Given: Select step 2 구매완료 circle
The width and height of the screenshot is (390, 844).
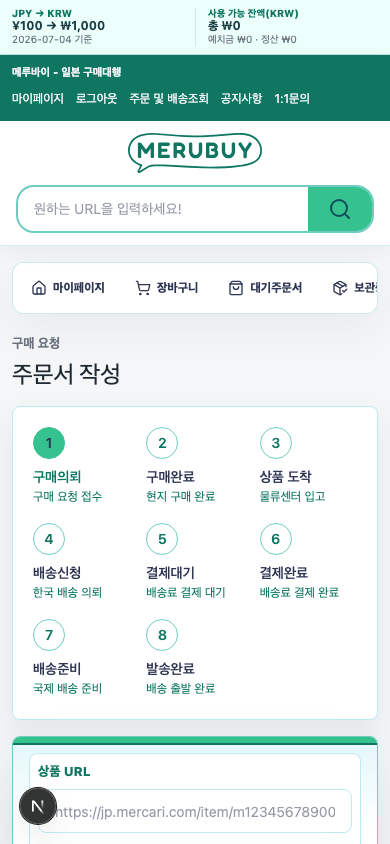Looking at the screenshot, I should click(162, 443).
